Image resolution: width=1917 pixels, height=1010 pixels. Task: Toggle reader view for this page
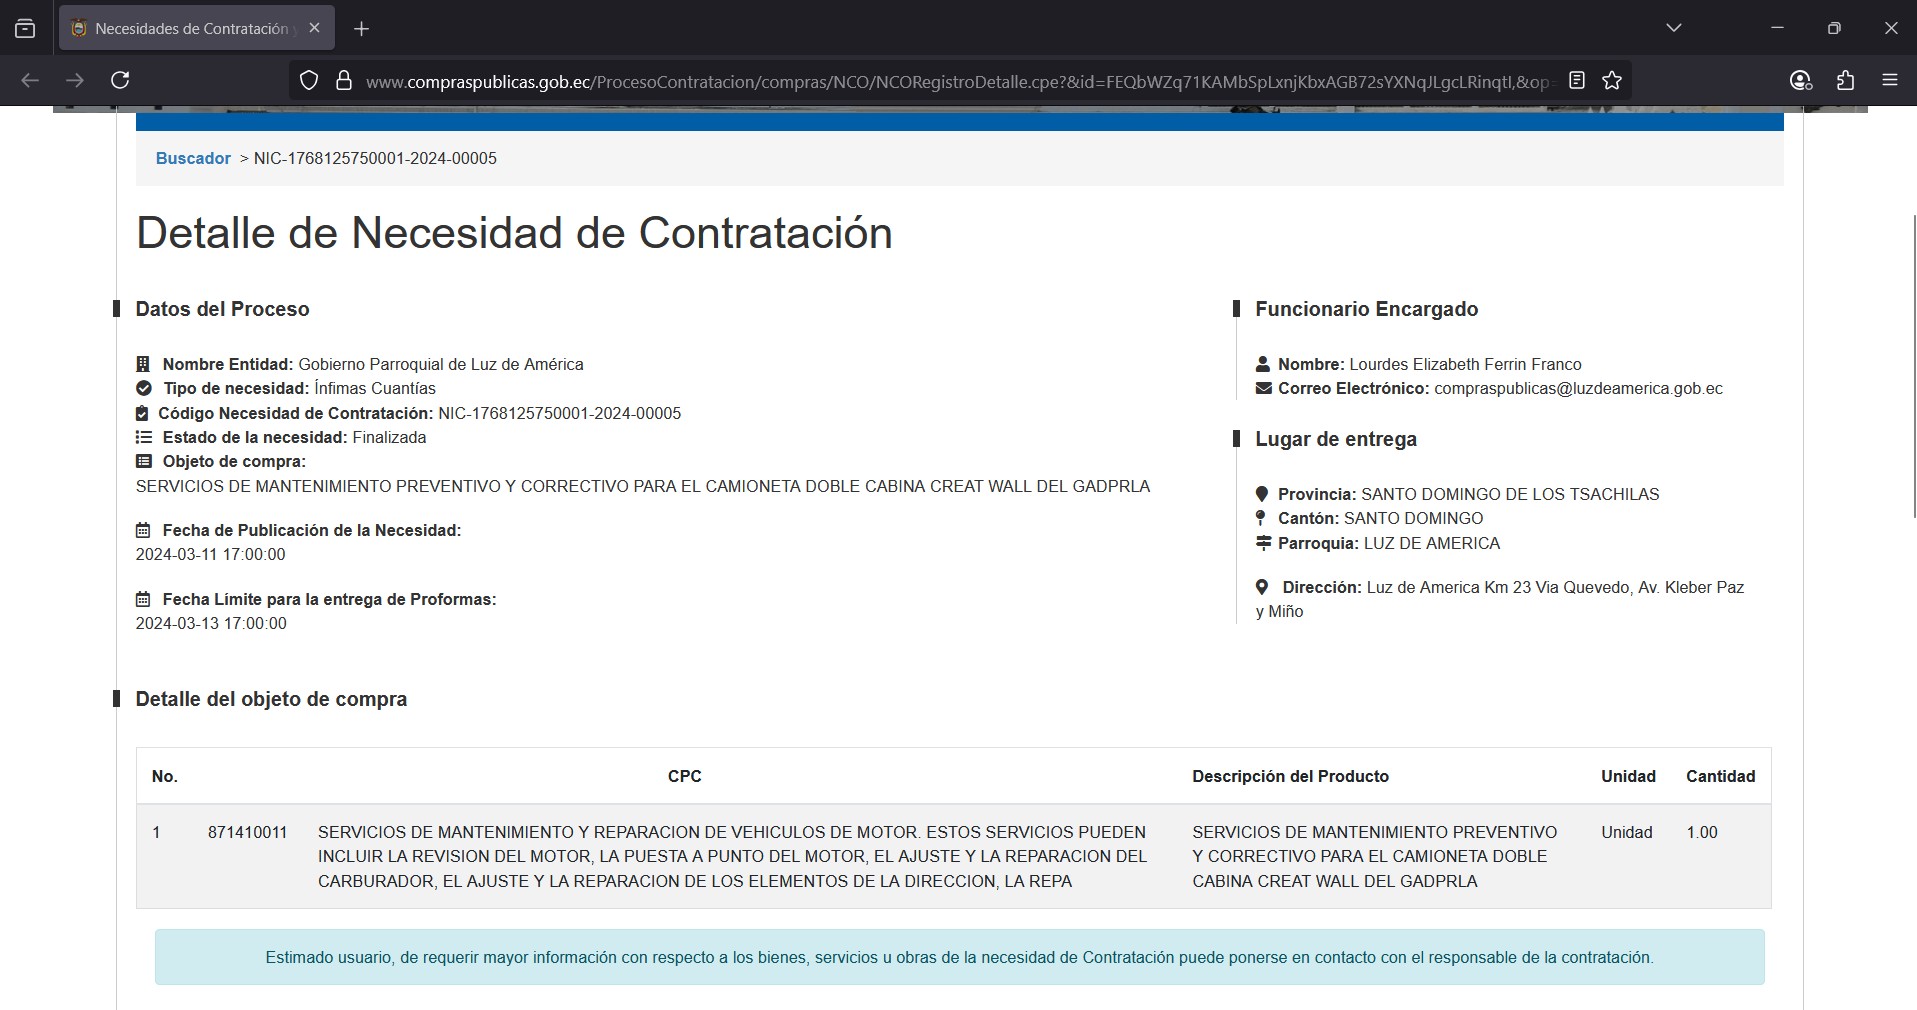point(1577,81)
